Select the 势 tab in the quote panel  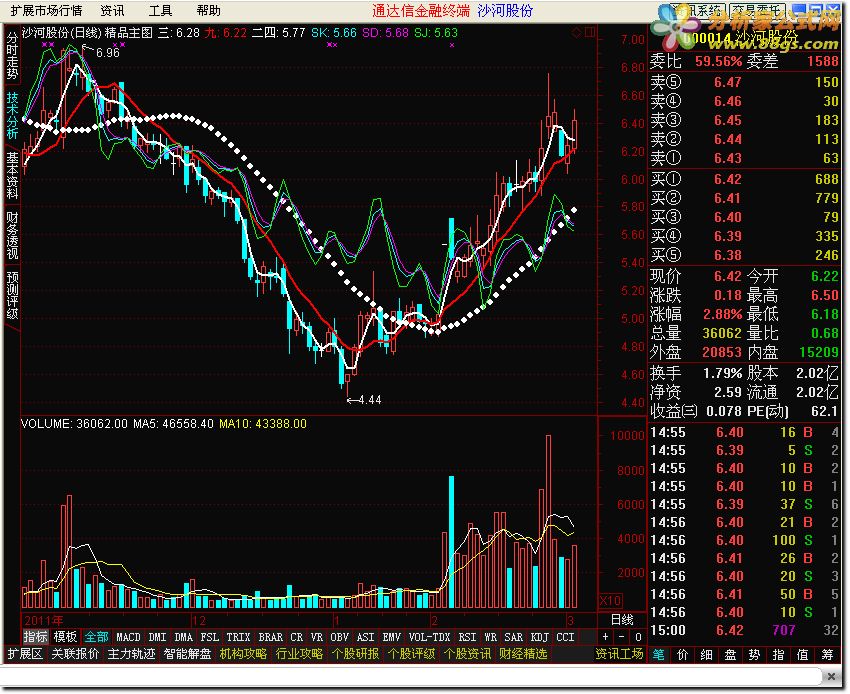(x=755, y=654)
